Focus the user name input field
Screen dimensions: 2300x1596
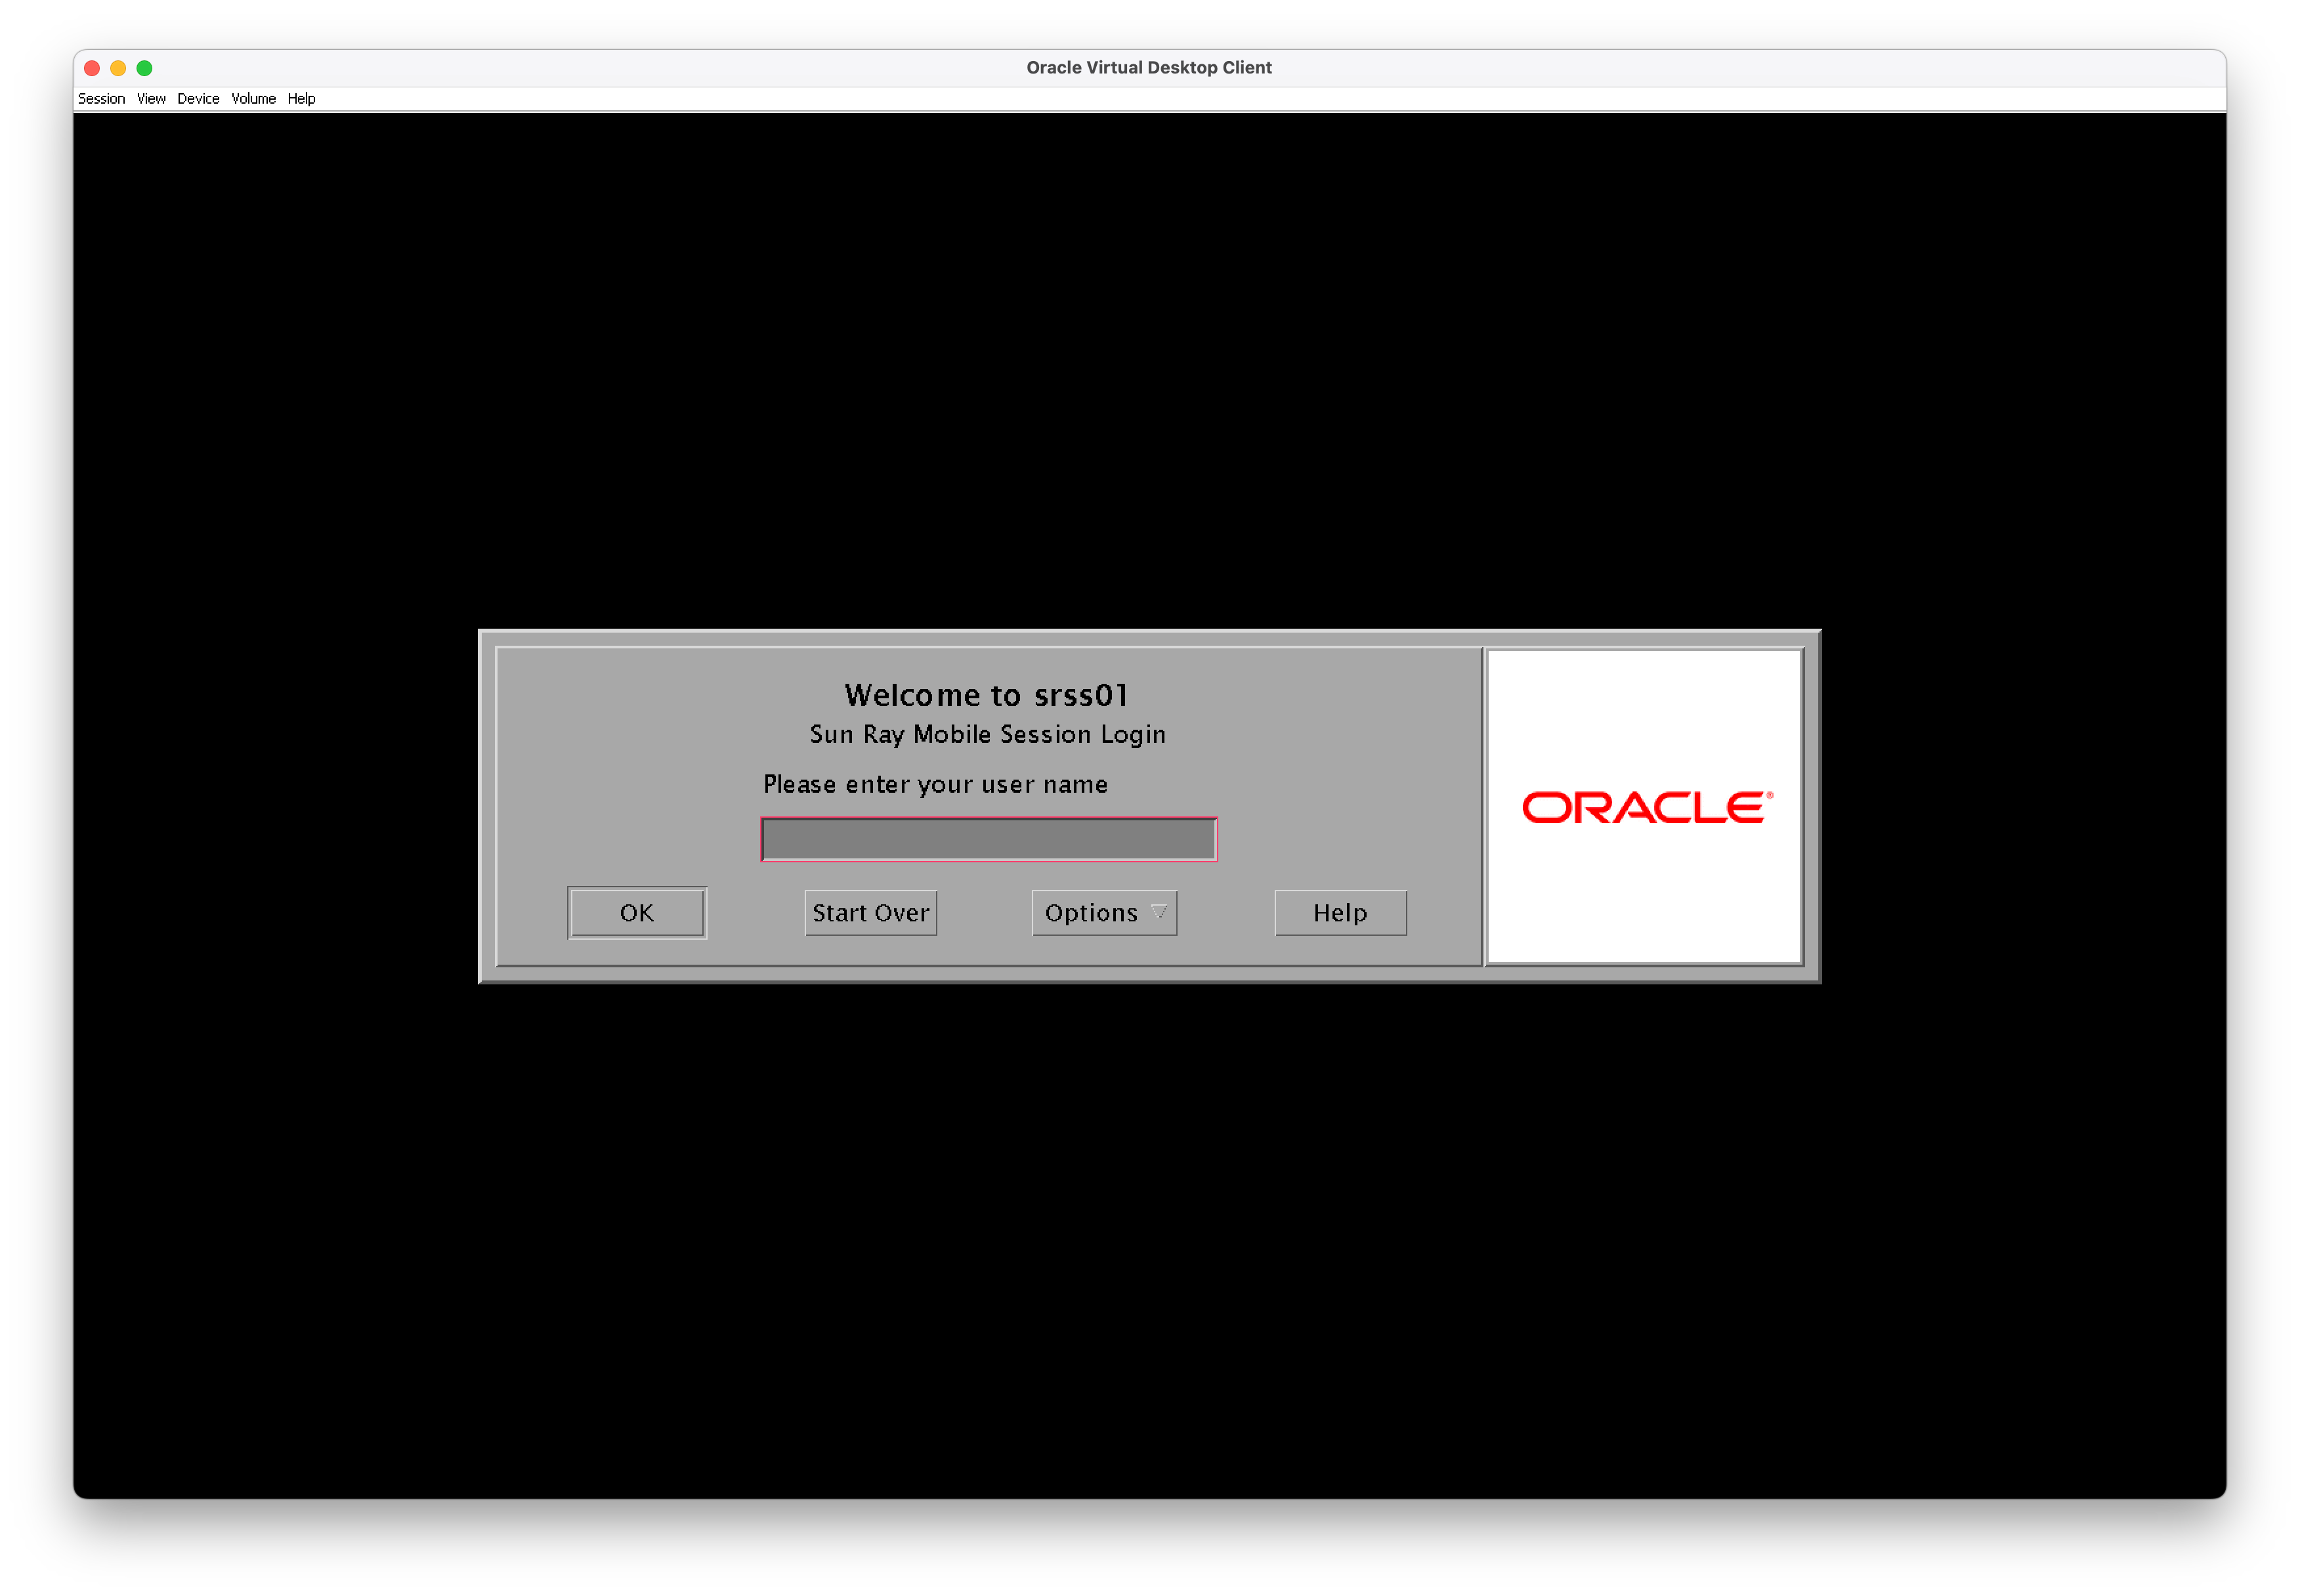click(989, 839)
